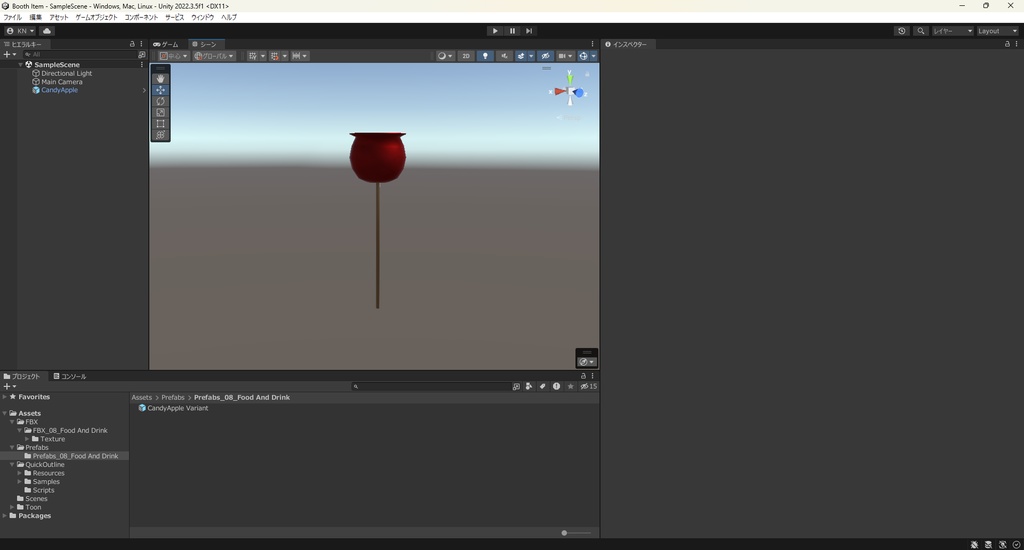Open the レイヤー dropdown
1024x550 pixels.
(953, 31)
